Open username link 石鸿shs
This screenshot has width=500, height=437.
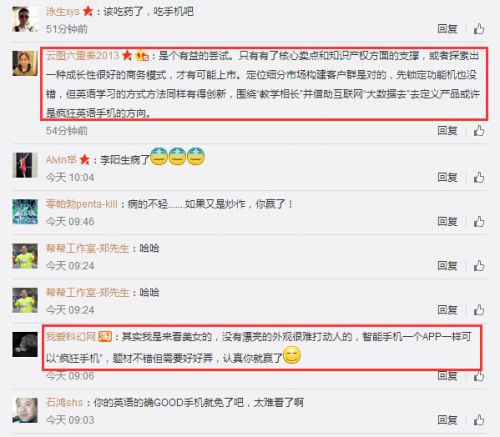click(64, 402)
